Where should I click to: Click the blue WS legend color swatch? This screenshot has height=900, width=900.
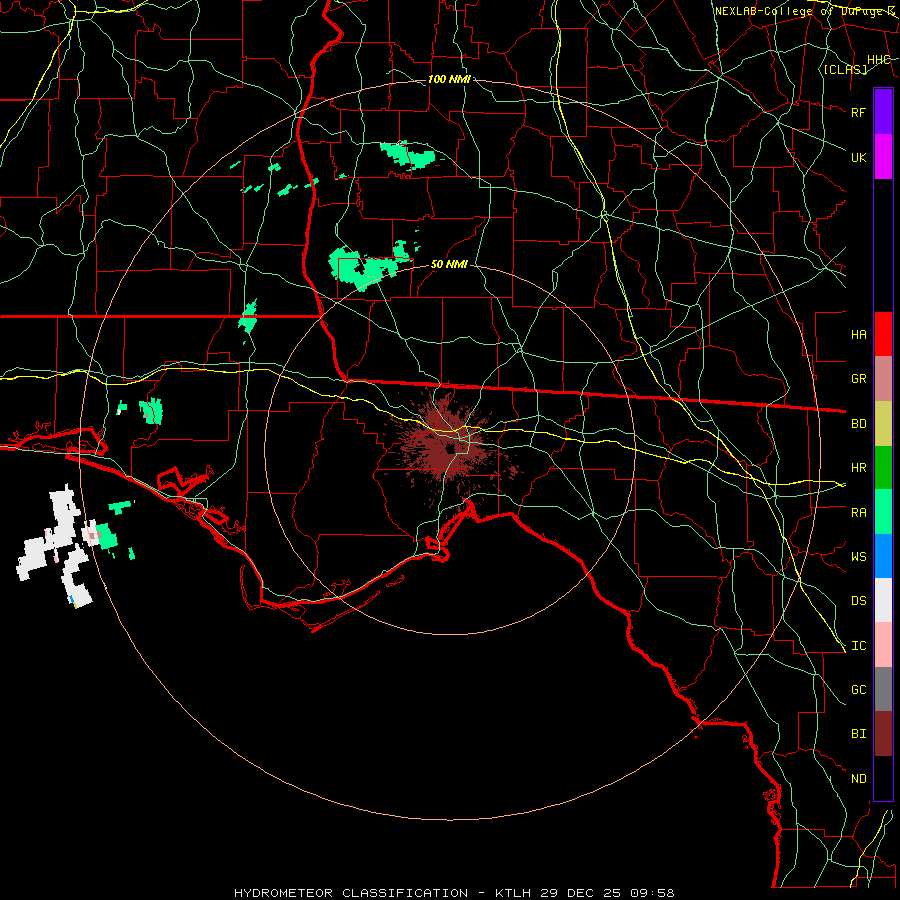(x=883, y=556)
